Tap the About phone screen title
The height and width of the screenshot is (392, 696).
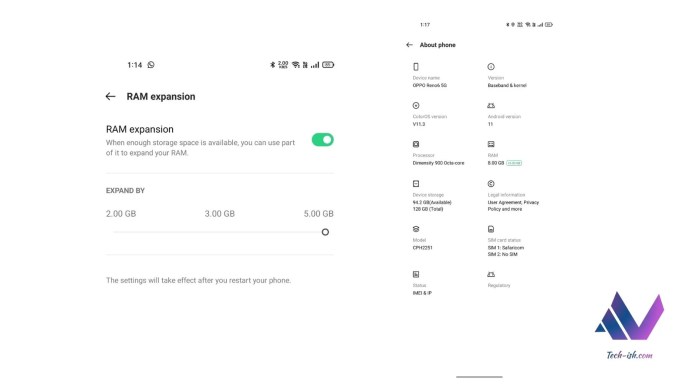(x=438, y=45)
